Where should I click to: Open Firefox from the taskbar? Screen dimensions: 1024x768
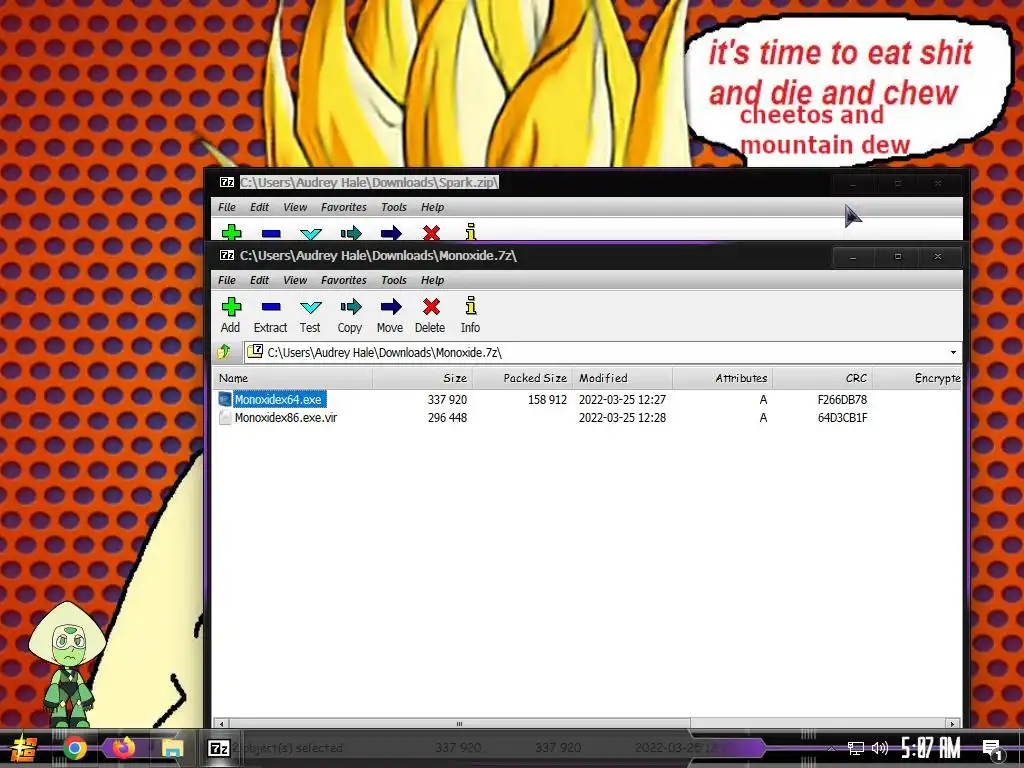tap(123, 748)
